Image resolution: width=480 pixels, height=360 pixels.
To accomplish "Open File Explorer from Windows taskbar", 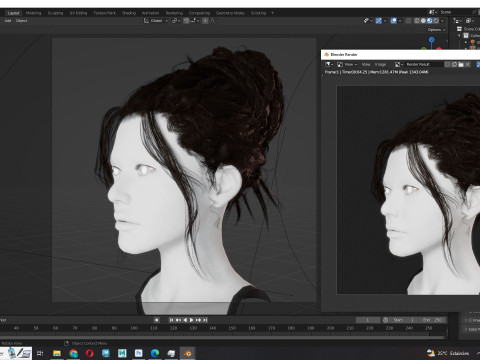I will click(x=57, y=353).
